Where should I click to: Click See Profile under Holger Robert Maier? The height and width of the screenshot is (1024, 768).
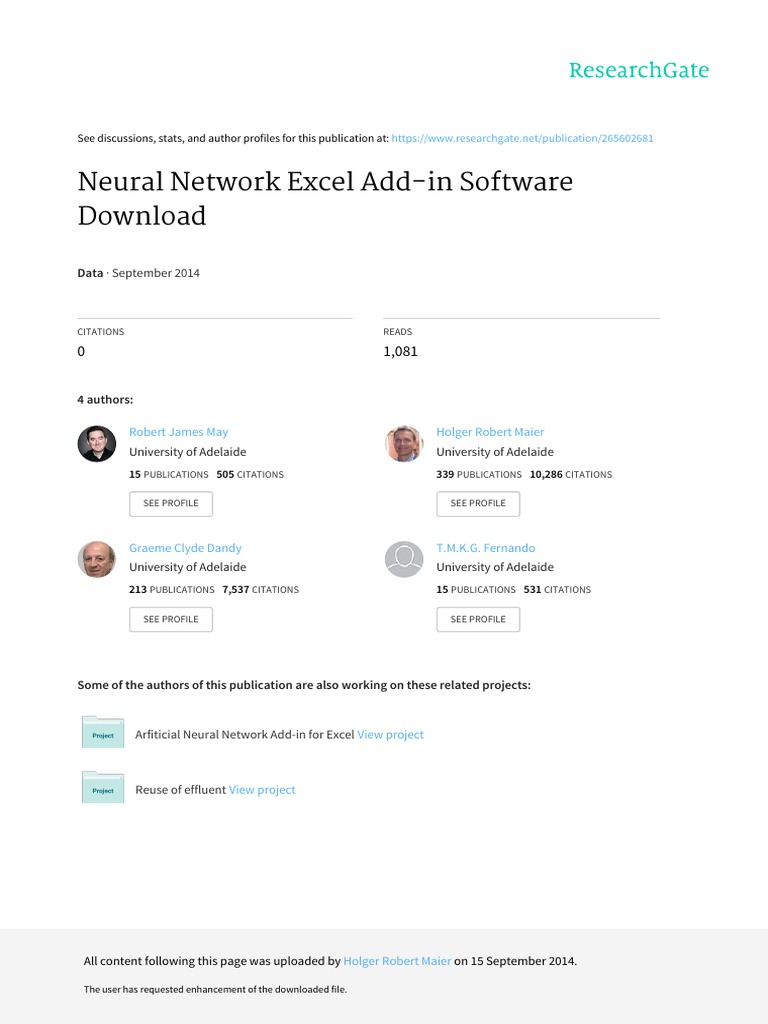tap(478, 503)
